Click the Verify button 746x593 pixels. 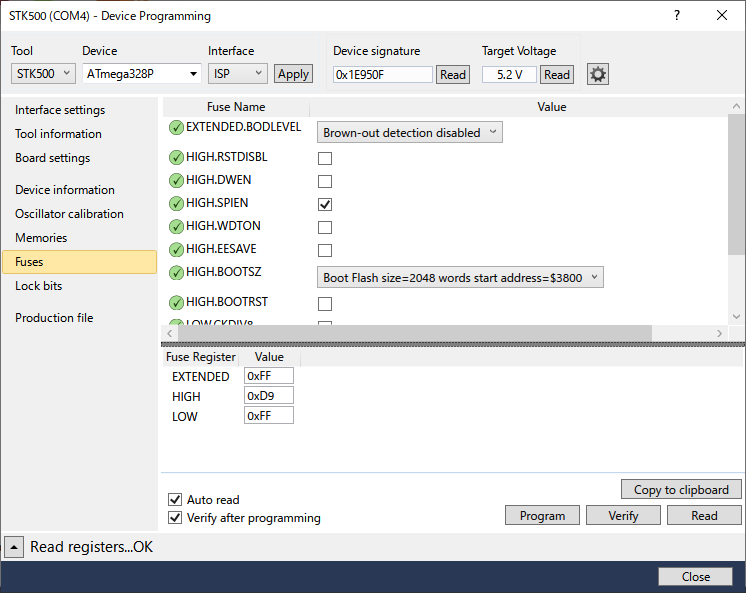point(623,515)
